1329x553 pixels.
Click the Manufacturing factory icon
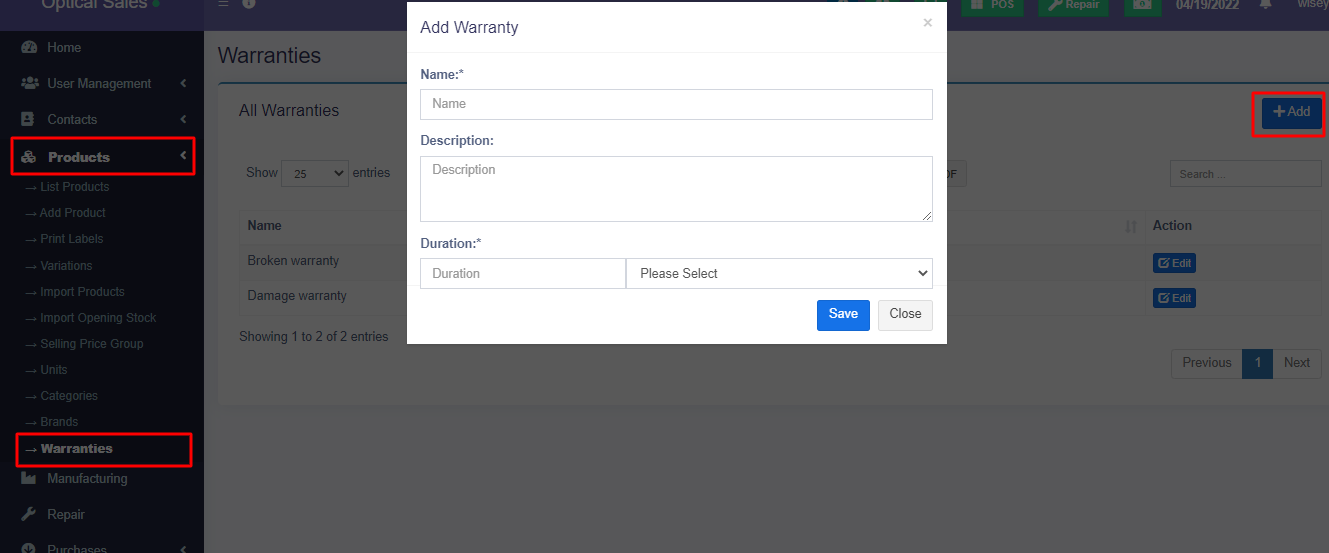[x=29, y=479]
